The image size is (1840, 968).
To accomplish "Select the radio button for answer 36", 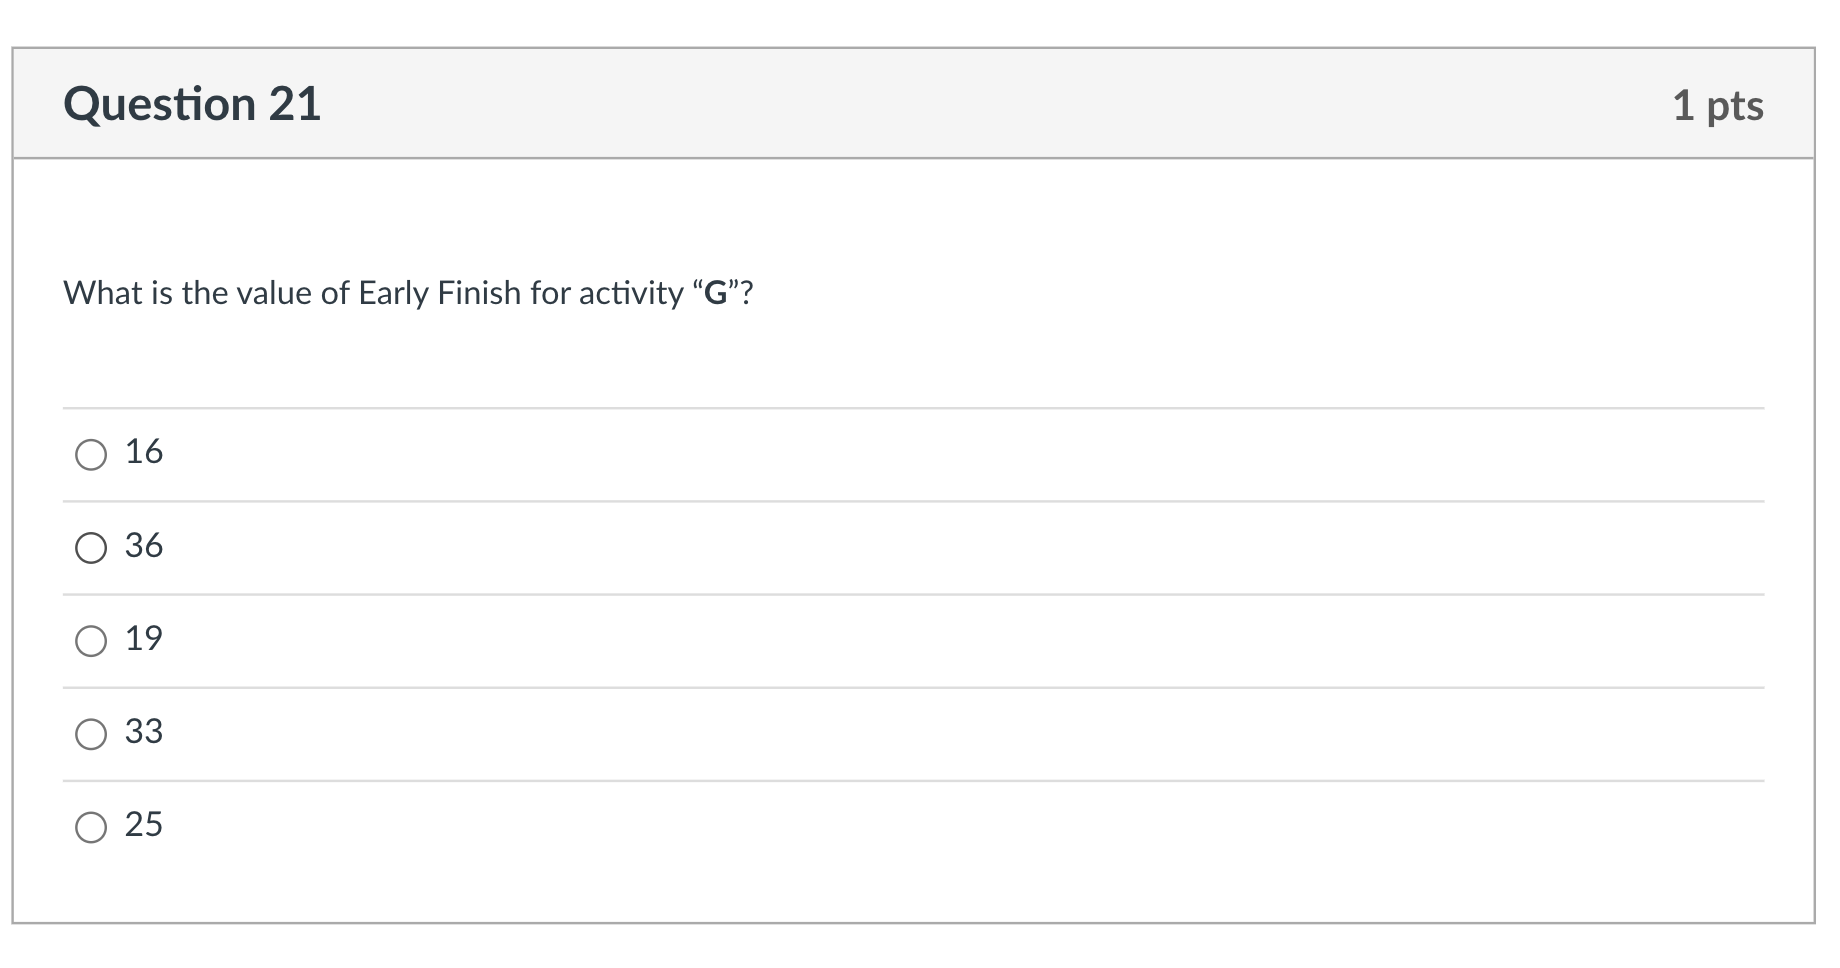I will (92, 547).
